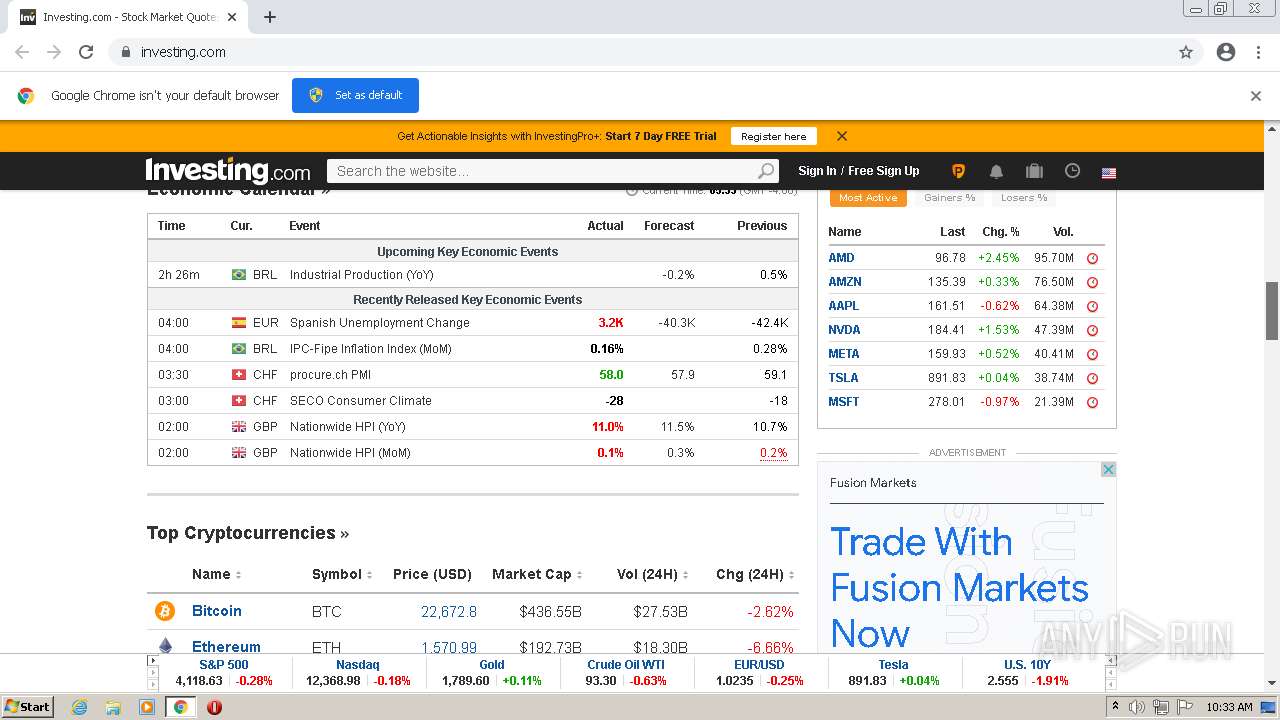Viewport: 1280px width, 720px height.
Task: Select the Most Active tab
Action: (868, 198)
